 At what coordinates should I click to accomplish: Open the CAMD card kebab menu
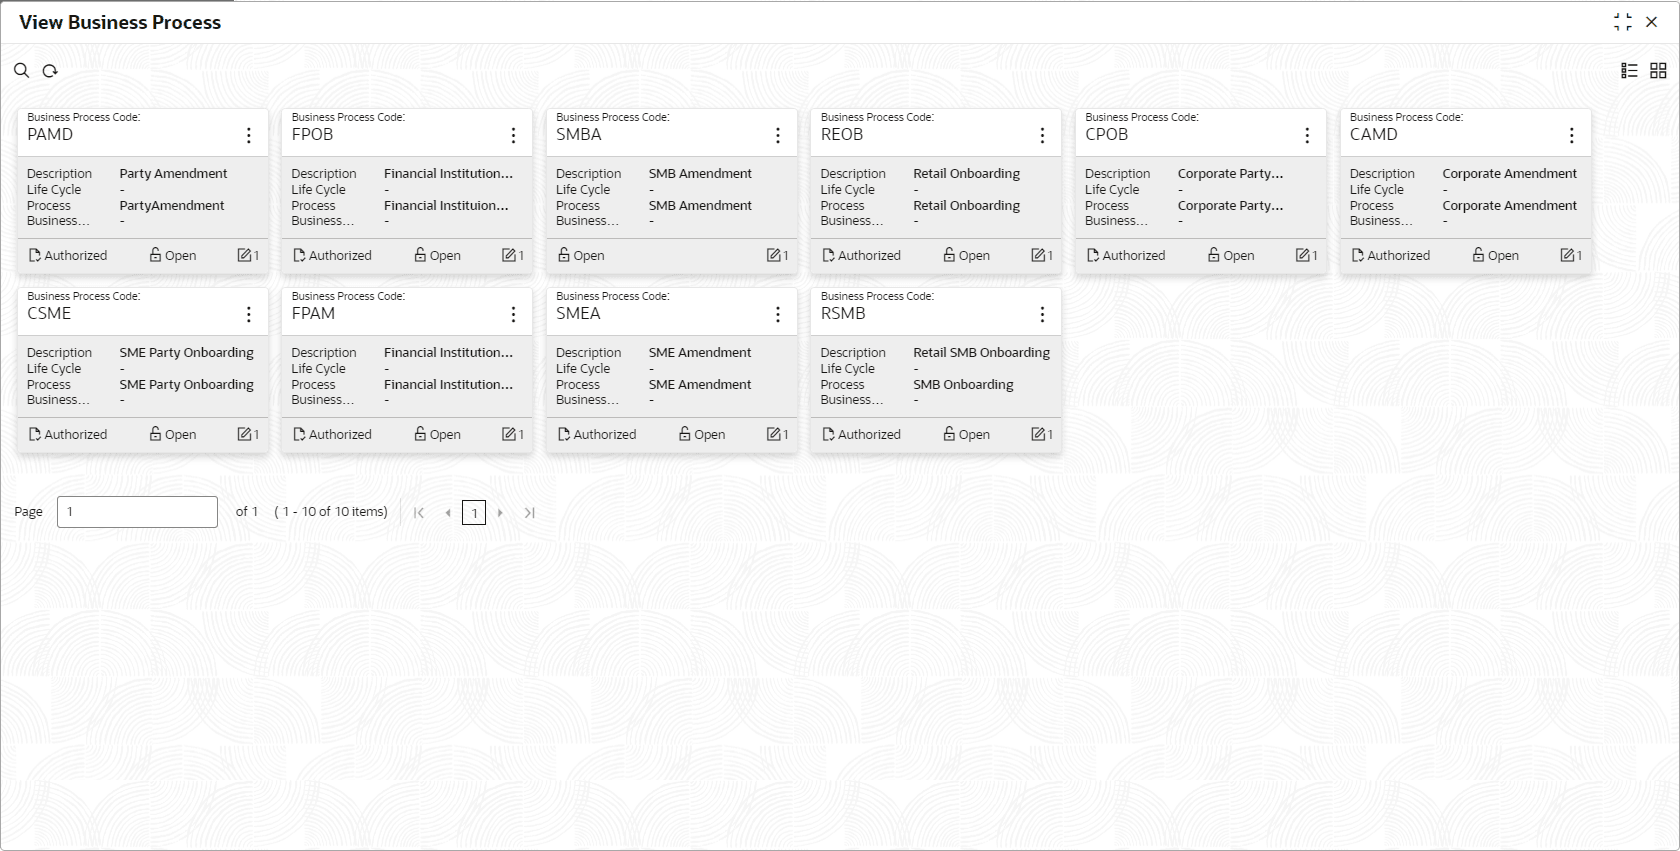[x=1571, y=133]
